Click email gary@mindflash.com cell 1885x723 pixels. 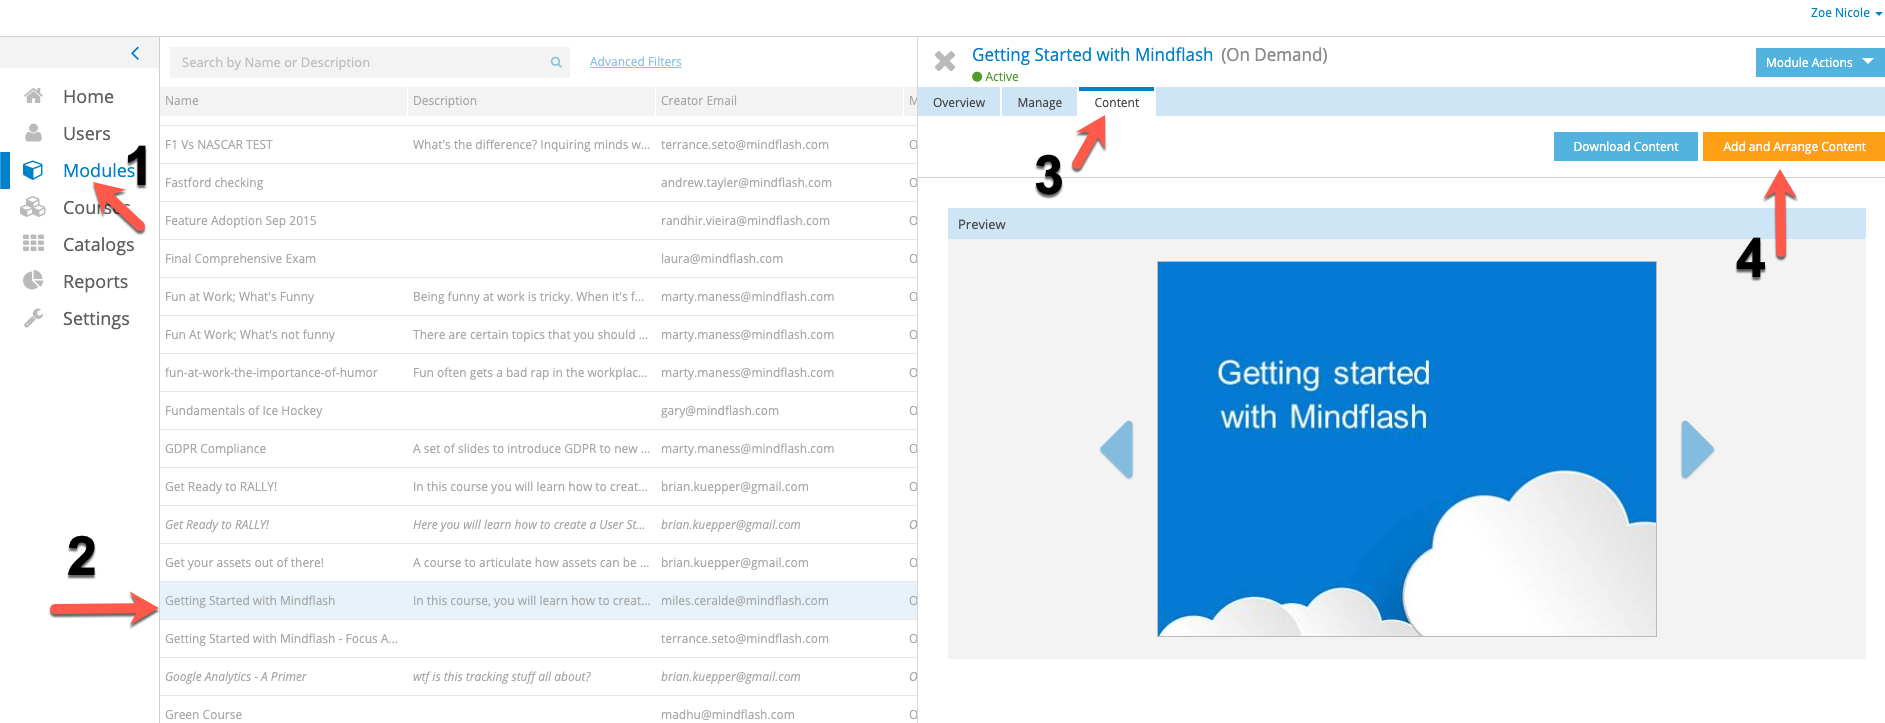[x=720, y=411]
